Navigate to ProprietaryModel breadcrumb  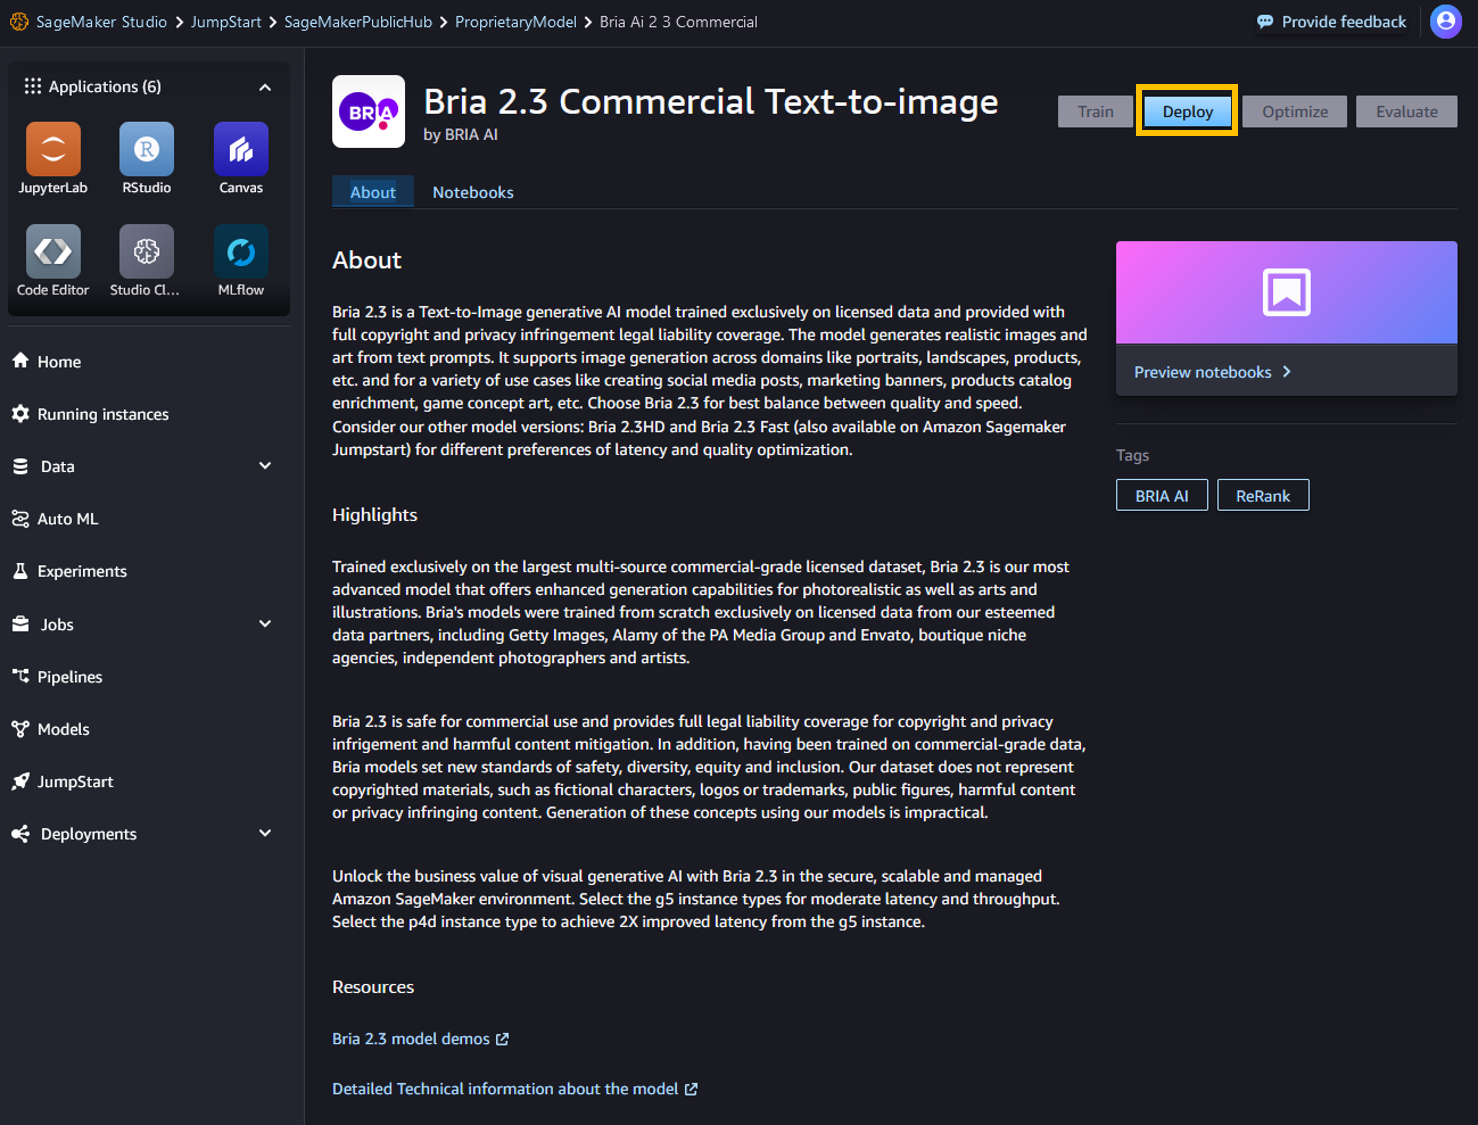click(516, 21)
